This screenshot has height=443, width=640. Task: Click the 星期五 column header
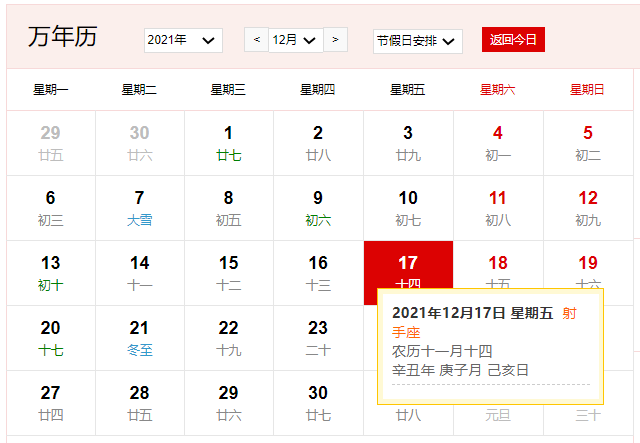pos(407,89)
